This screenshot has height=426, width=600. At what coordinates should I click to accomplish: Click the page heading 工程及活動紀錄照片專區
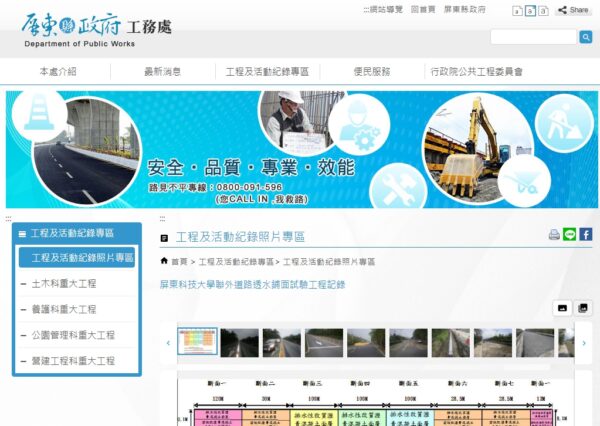click(x=240, y=237)
